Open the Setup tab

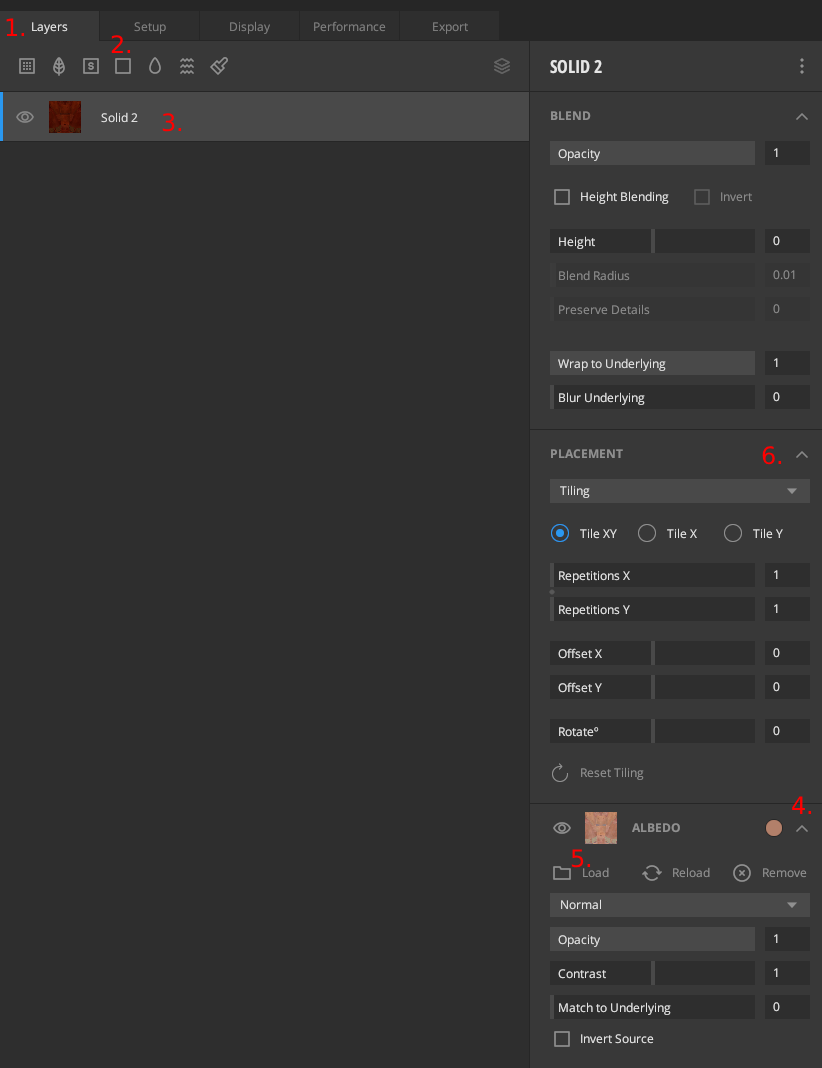coord(149,27)
